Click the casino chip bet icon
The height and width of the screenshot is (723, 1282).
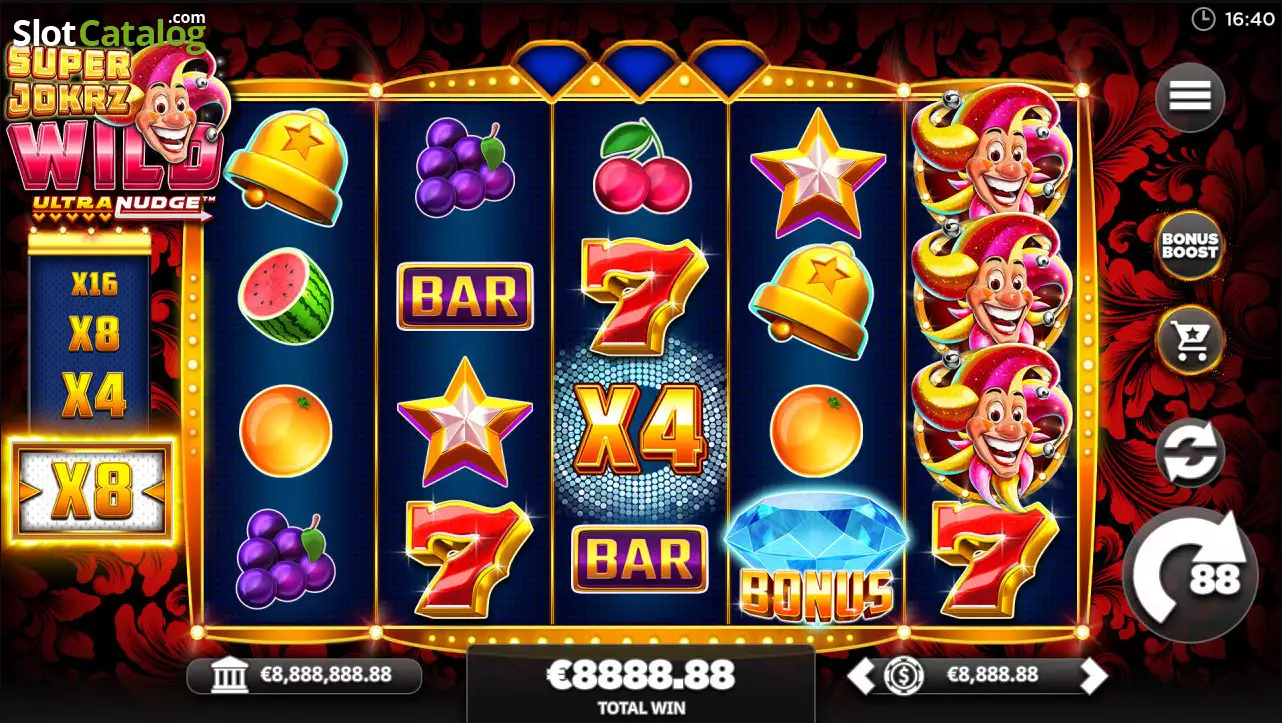(x=903, y=676)
